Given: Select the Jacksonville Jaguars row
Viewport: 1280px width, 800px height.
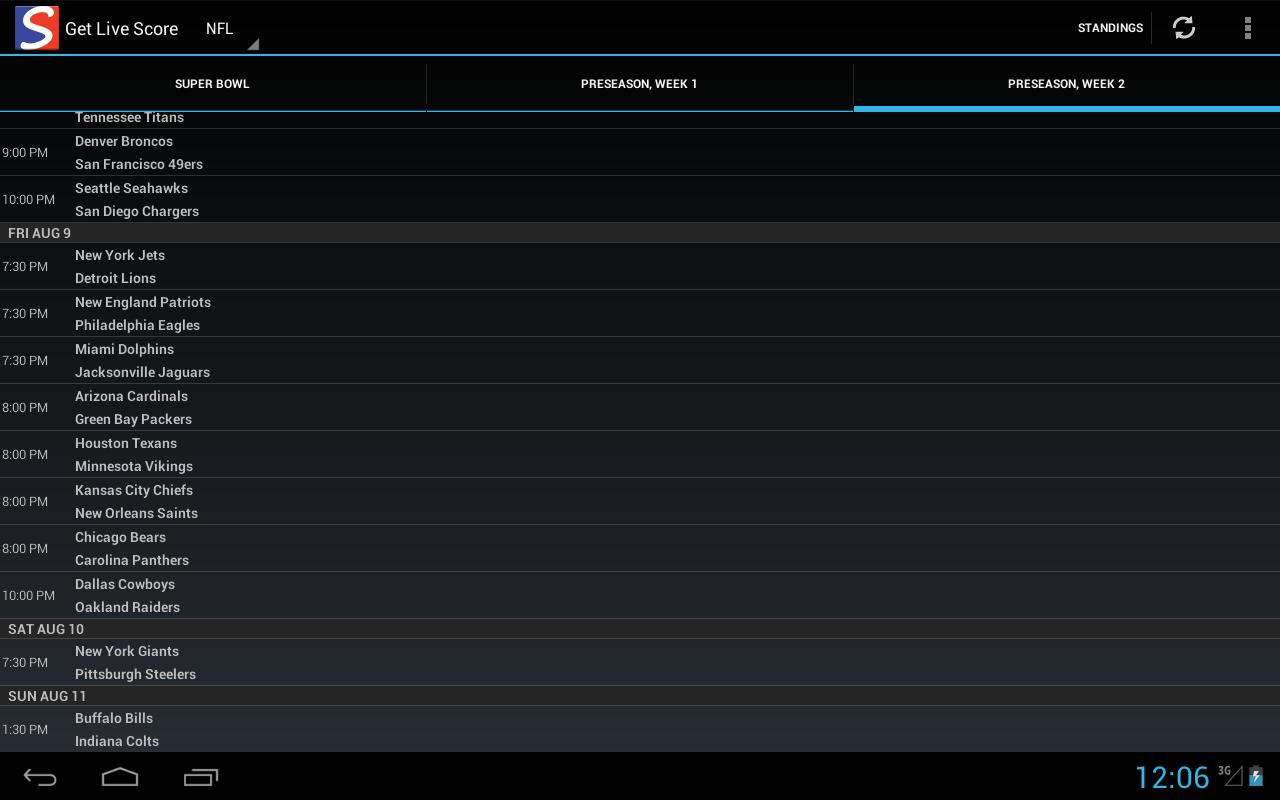Looking at the screenshot, I should coord(142,372).
